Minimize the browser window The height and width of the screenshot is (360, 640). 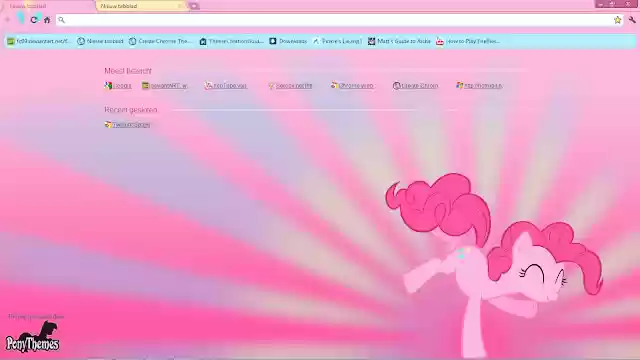[x=600, y=4]
